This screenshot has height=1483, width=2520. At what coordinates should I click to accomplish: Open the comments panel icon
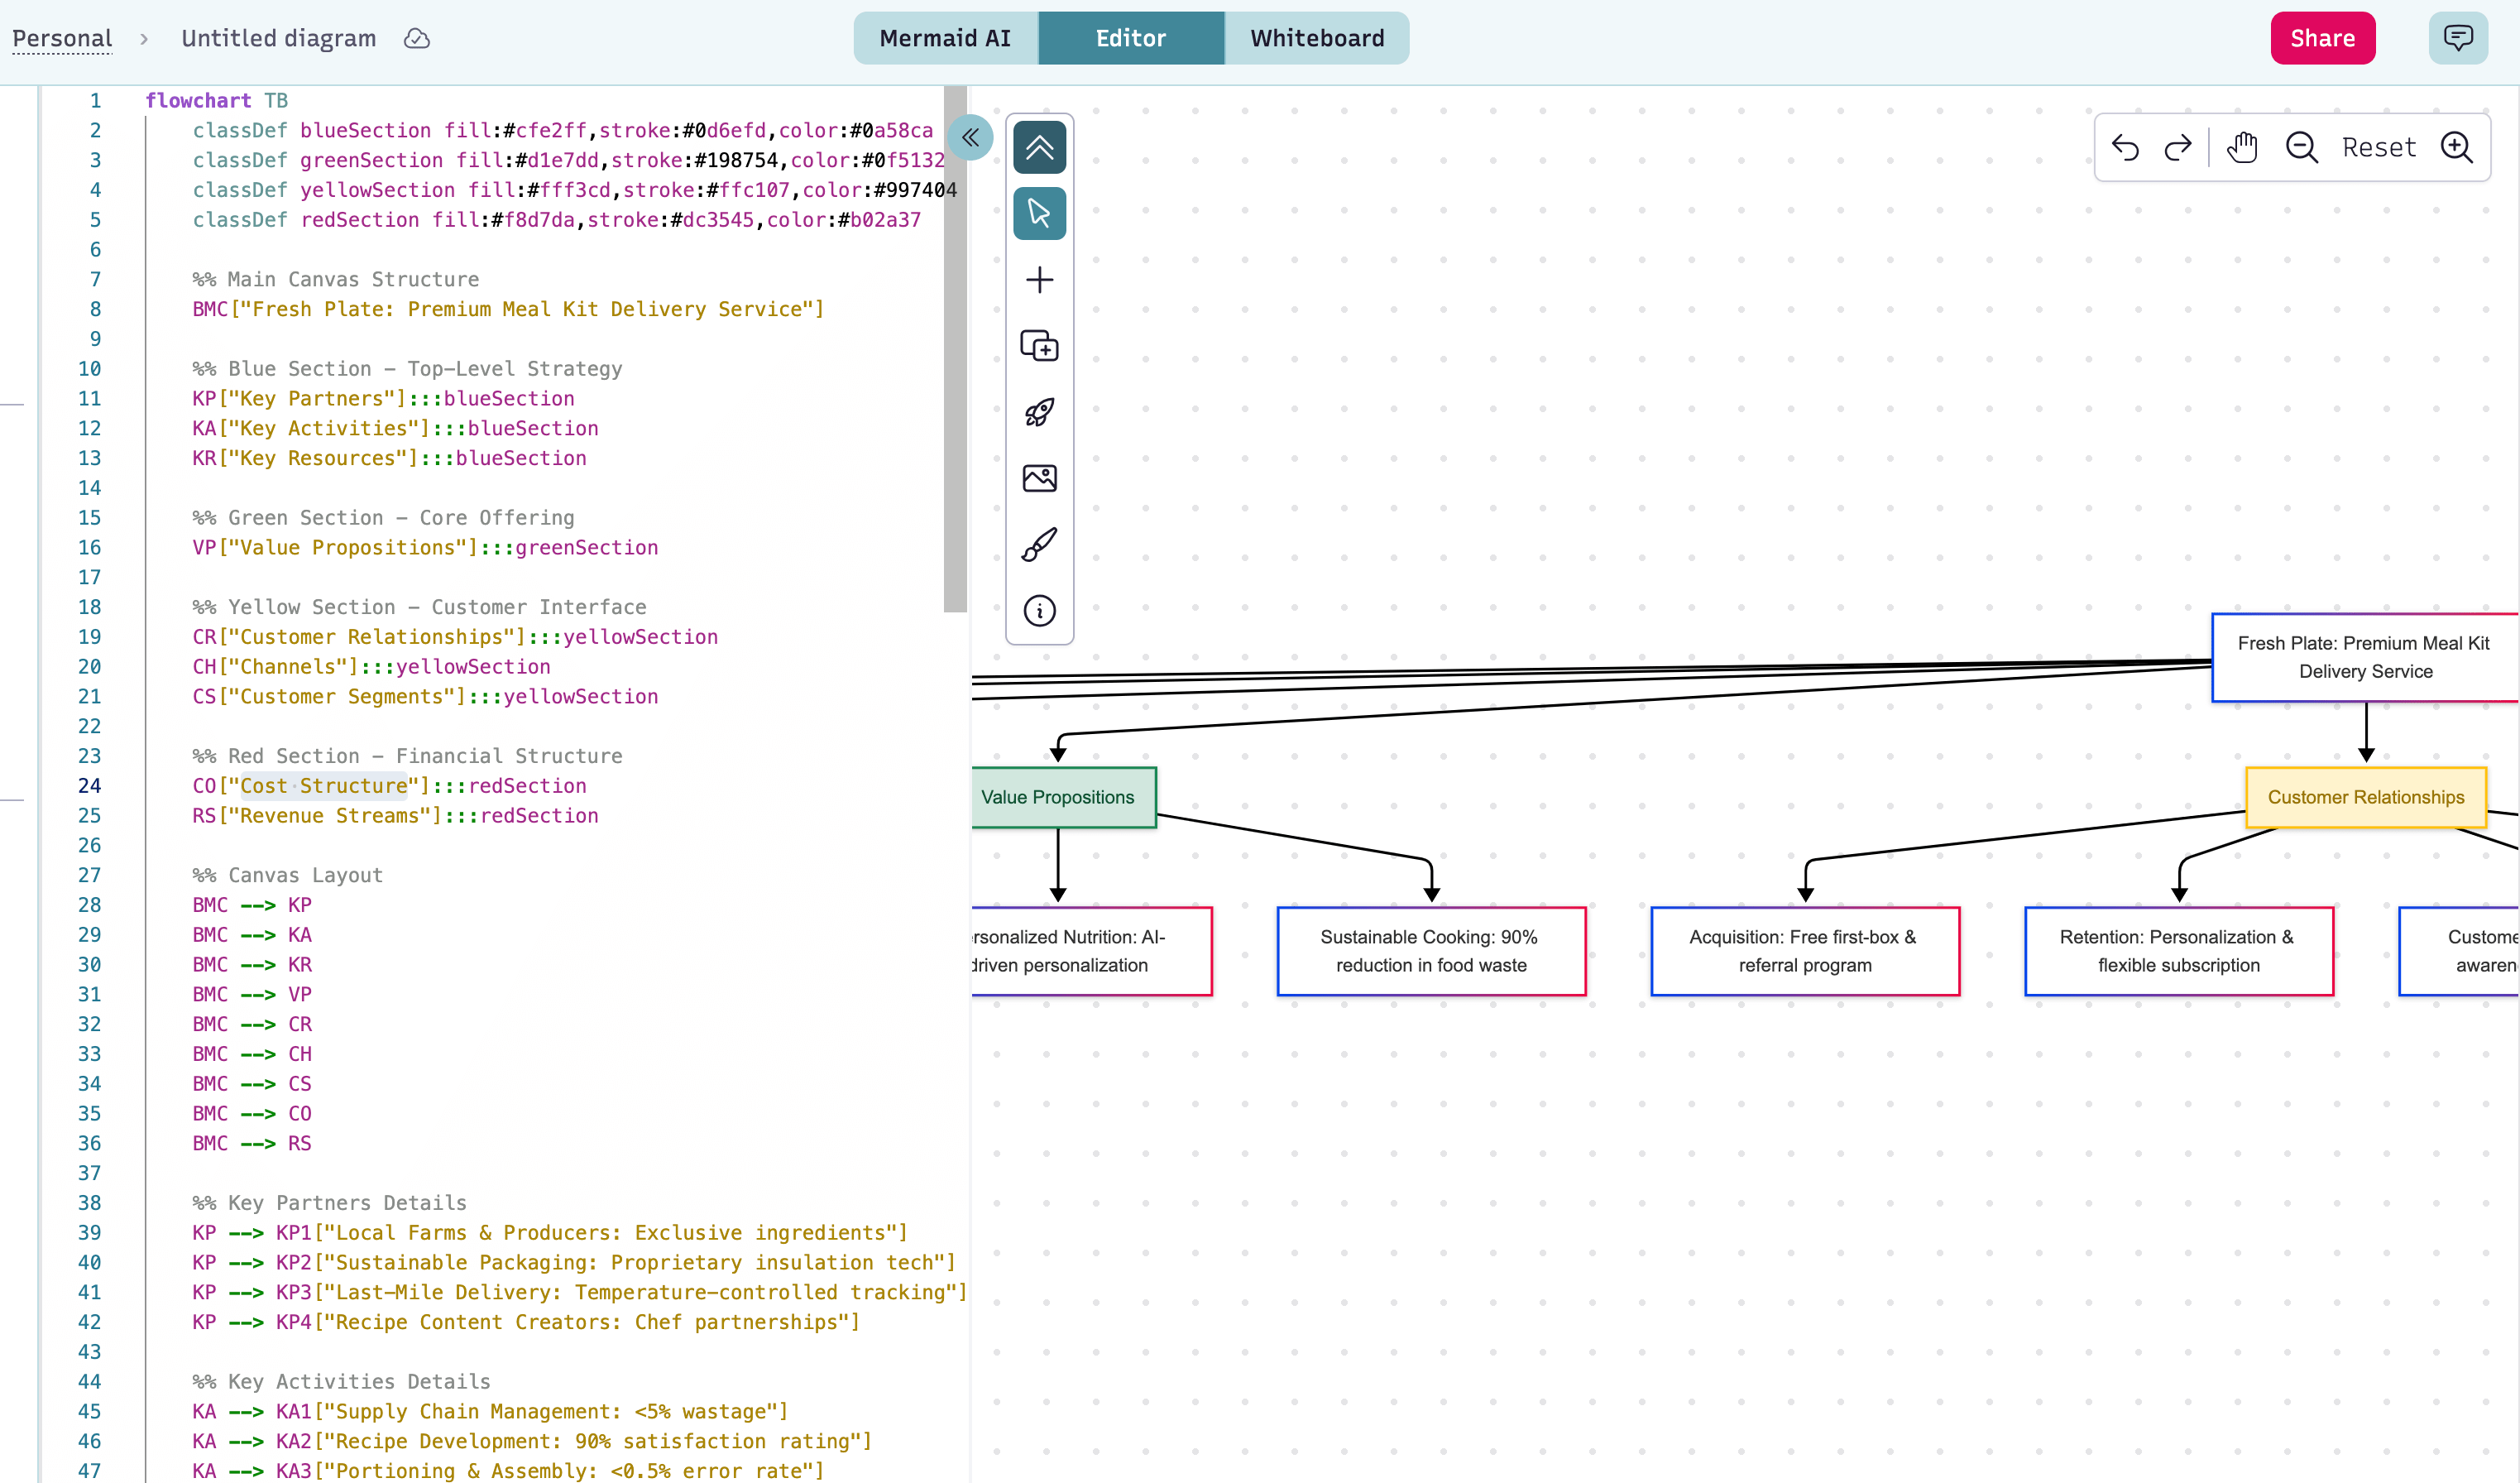click(2457, 38)
